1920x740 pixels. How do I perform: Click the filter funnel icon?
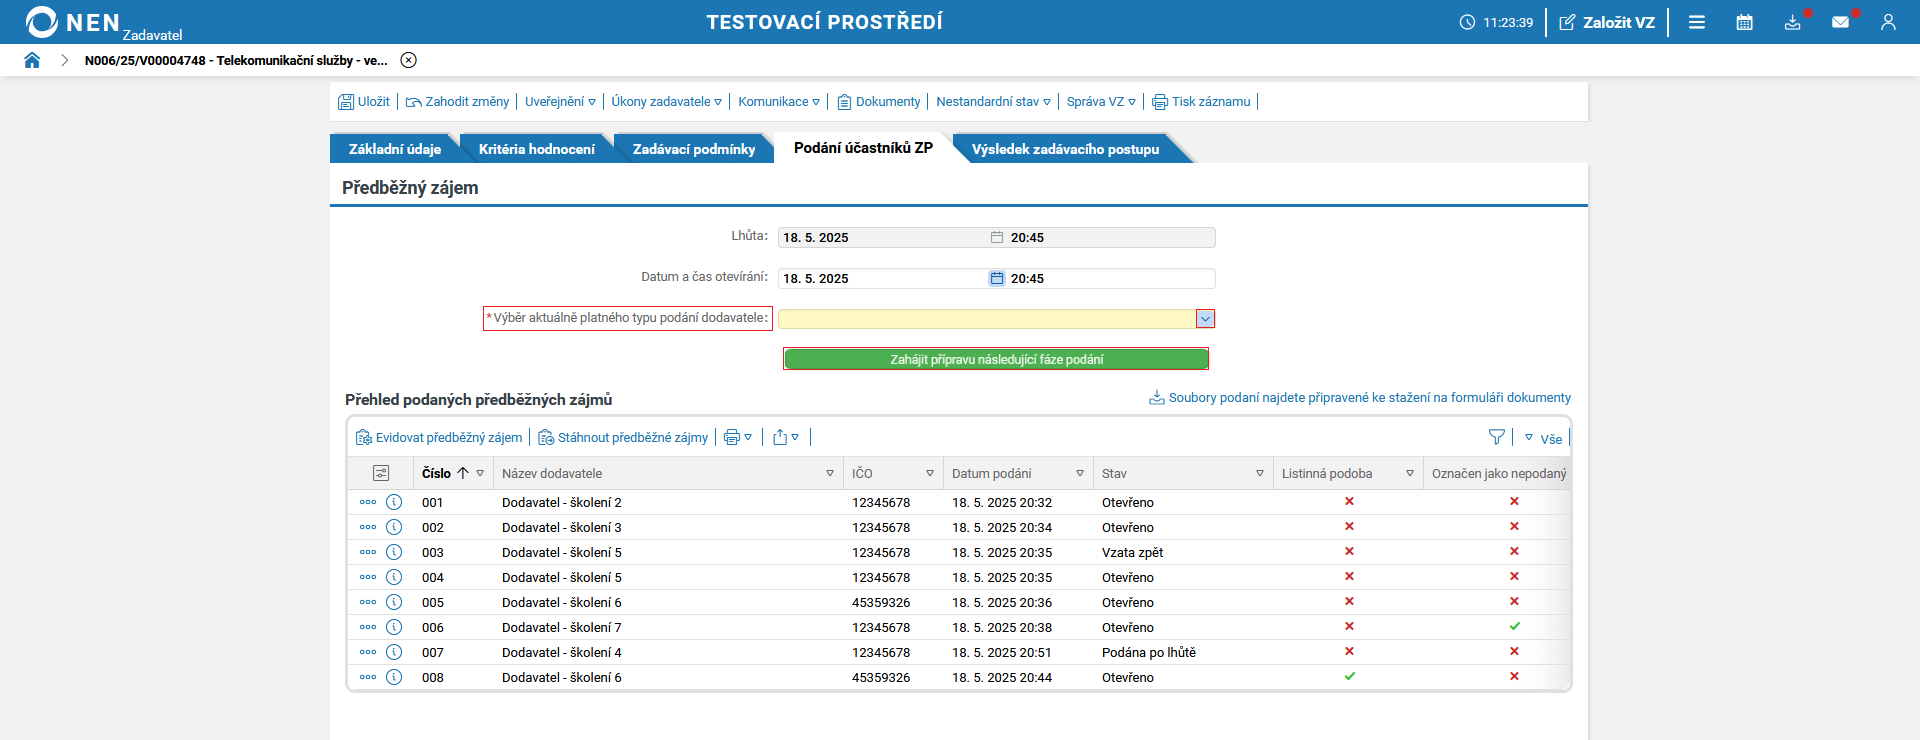(x=1496, y=437)
